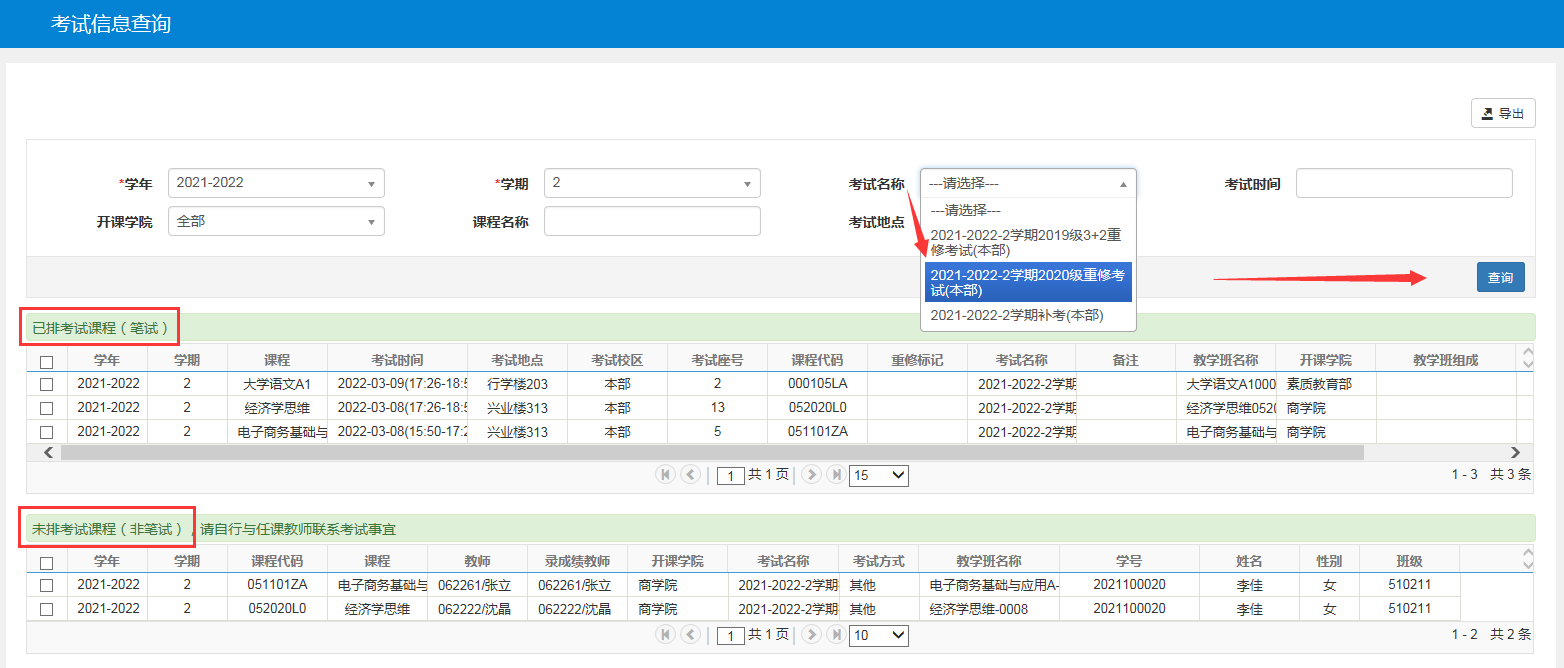Tick the checkbox for 大学语文A1 row

tap(47, 384)
